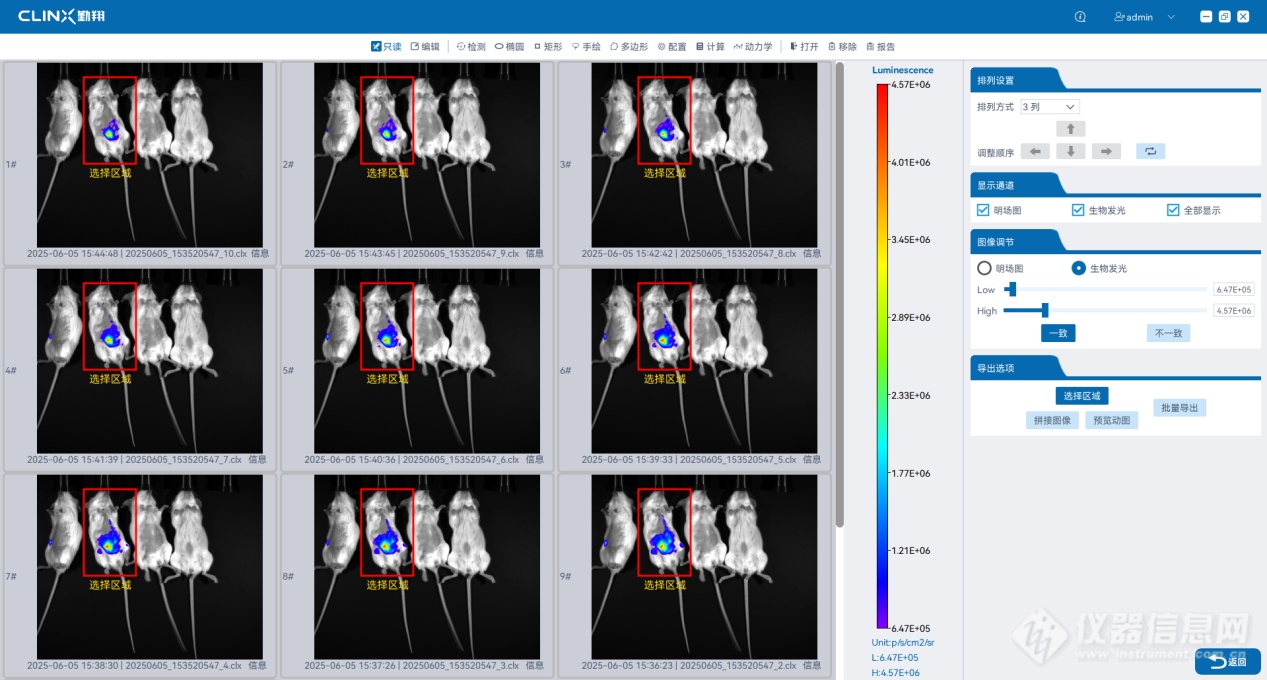Click the High luminescence slider handle

[x=1045, y=311]
